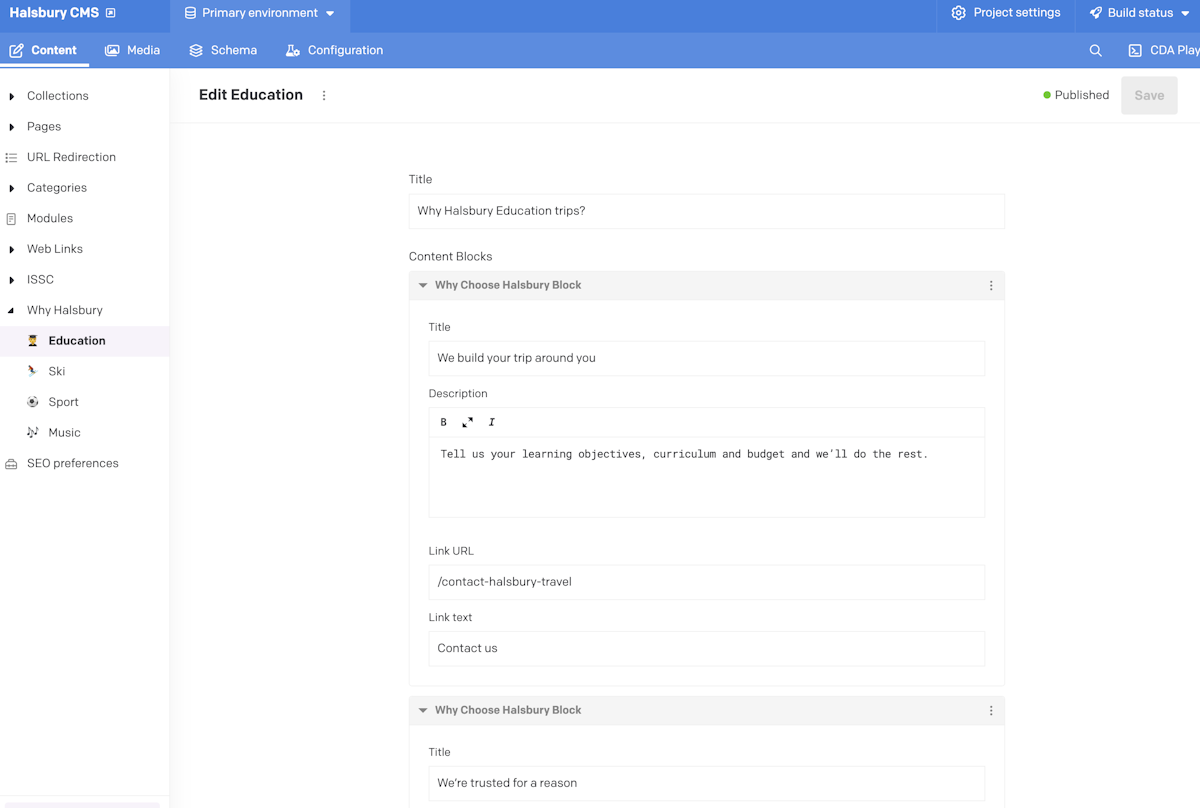Expand the Pages tree item
Screen dimensions: 1200x808
click(12, 127)
